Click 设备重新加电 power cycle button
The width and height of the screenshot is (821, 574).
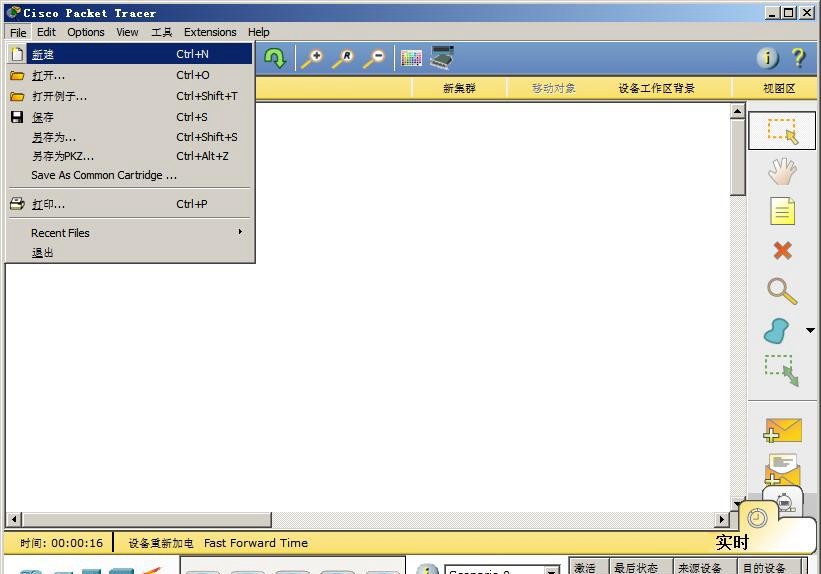161,543
